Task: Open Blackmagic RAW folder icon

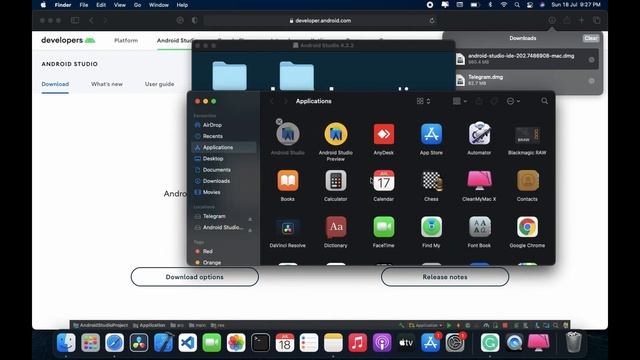Action: tap(527, 135)
